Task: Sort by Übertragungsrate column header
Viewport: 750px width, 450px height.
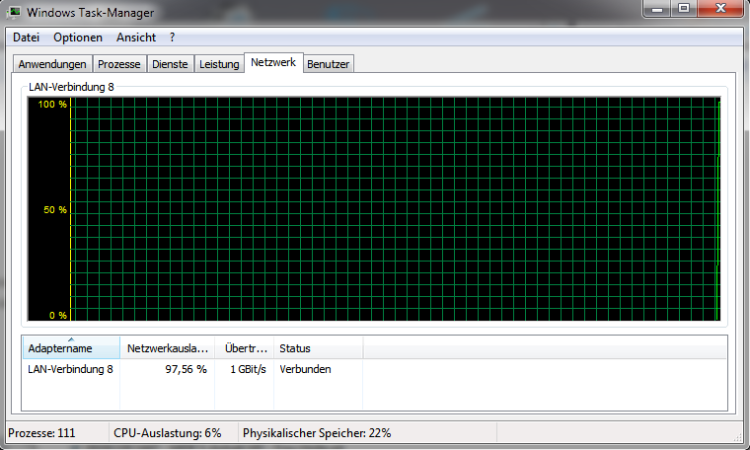Action: pos(243,349)
